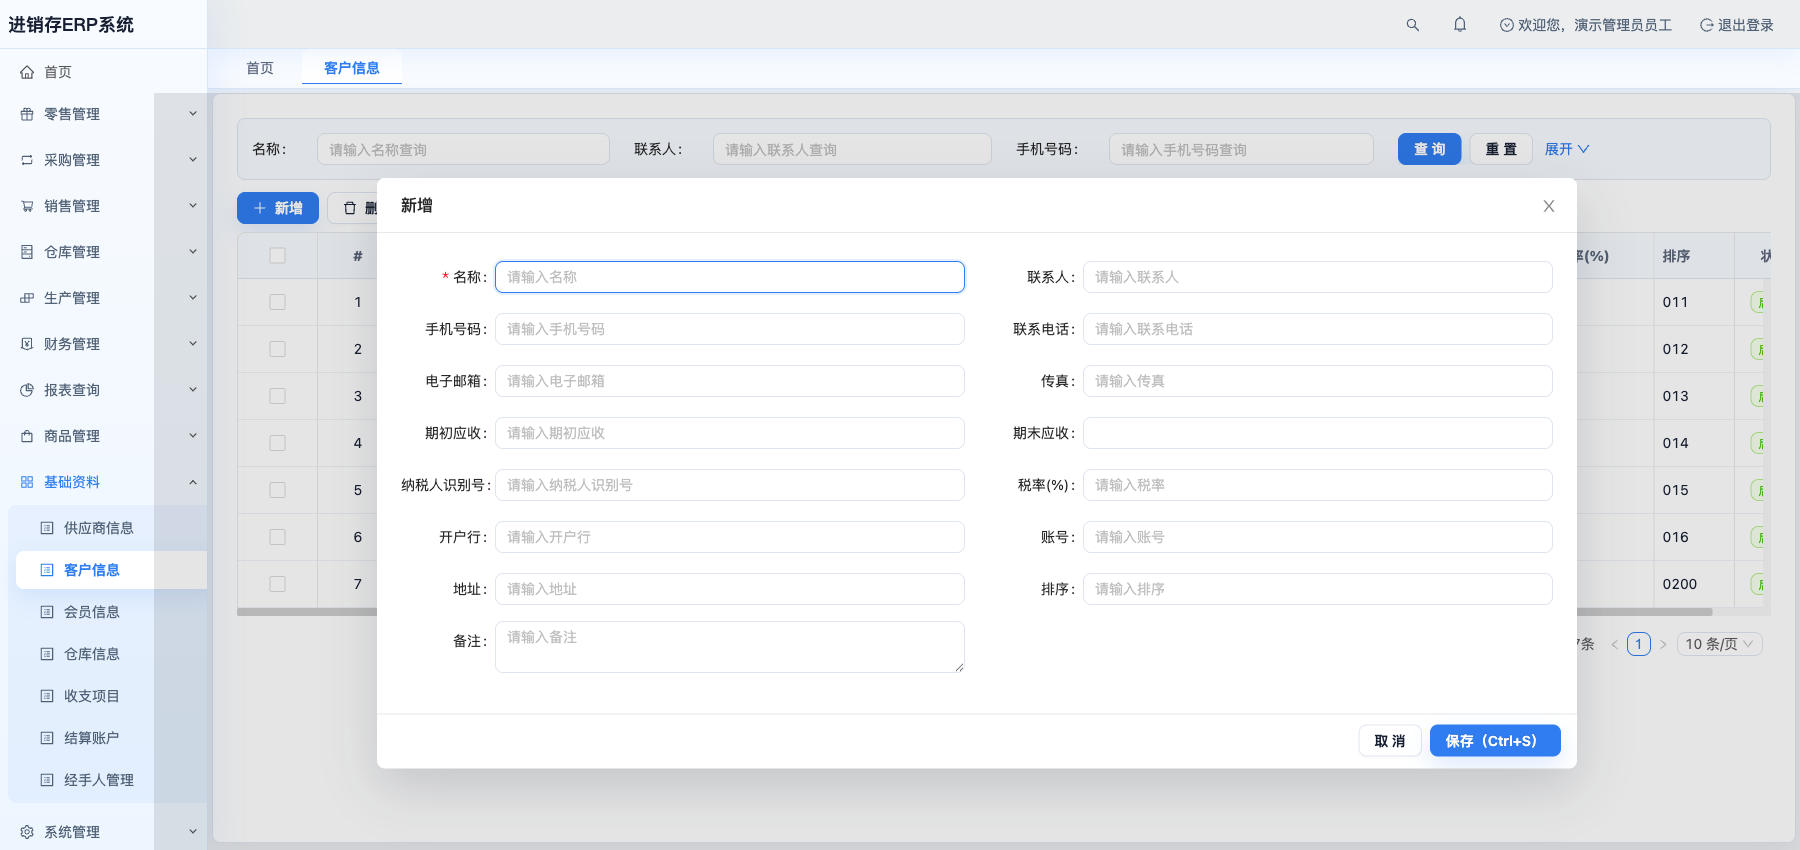Click the 保存 (Ctrl+S) button
1800x850 pixels.
click(x=1495, y=741)
